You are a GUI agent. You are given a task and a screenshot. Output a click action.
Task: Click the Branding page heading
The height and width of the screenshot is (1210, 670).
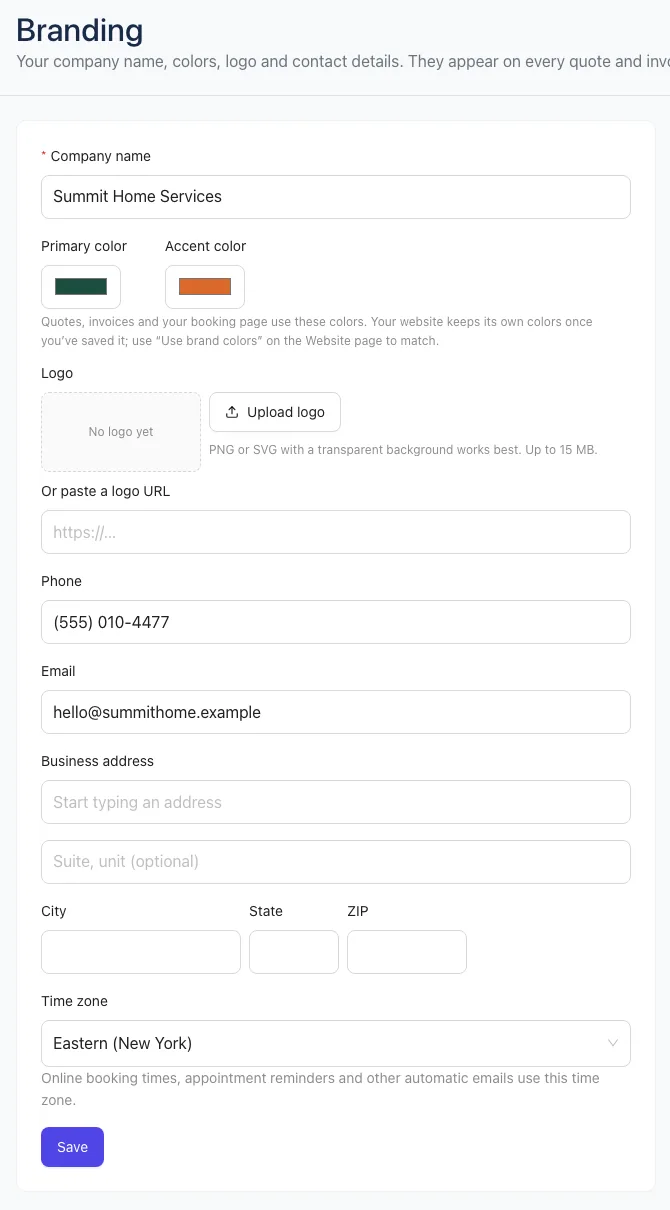coord(80,30)
